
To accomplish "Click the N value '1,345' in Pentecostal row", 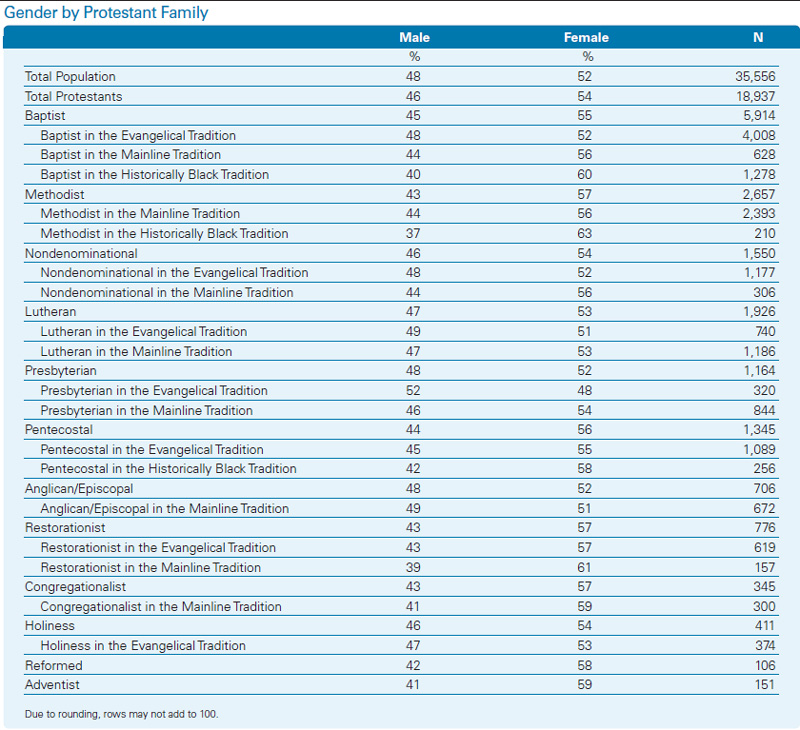I will click(x=759, y=430).
